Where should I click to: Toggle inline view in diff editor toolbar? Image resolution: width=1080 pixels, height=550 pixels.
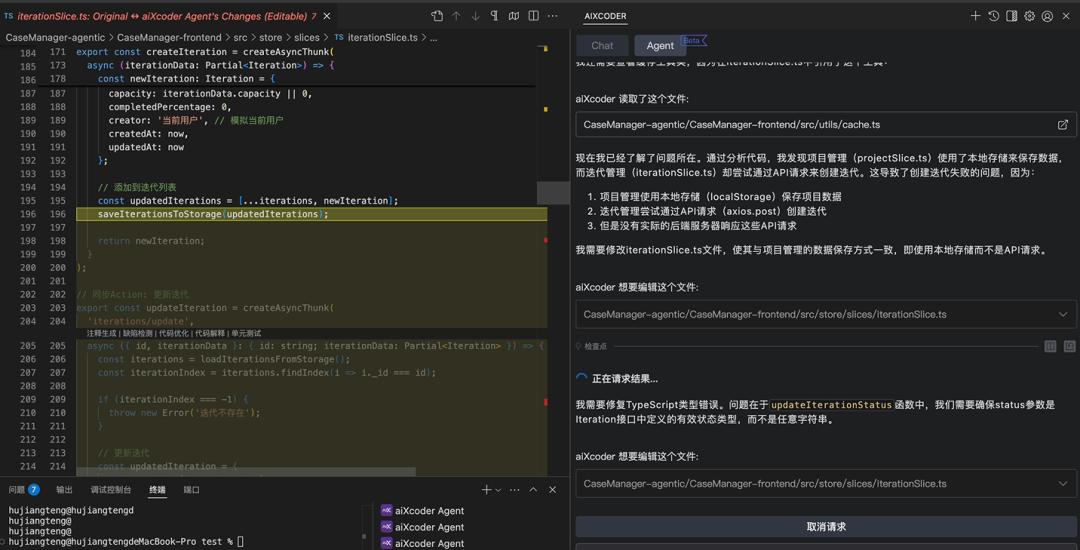[533, 16]
